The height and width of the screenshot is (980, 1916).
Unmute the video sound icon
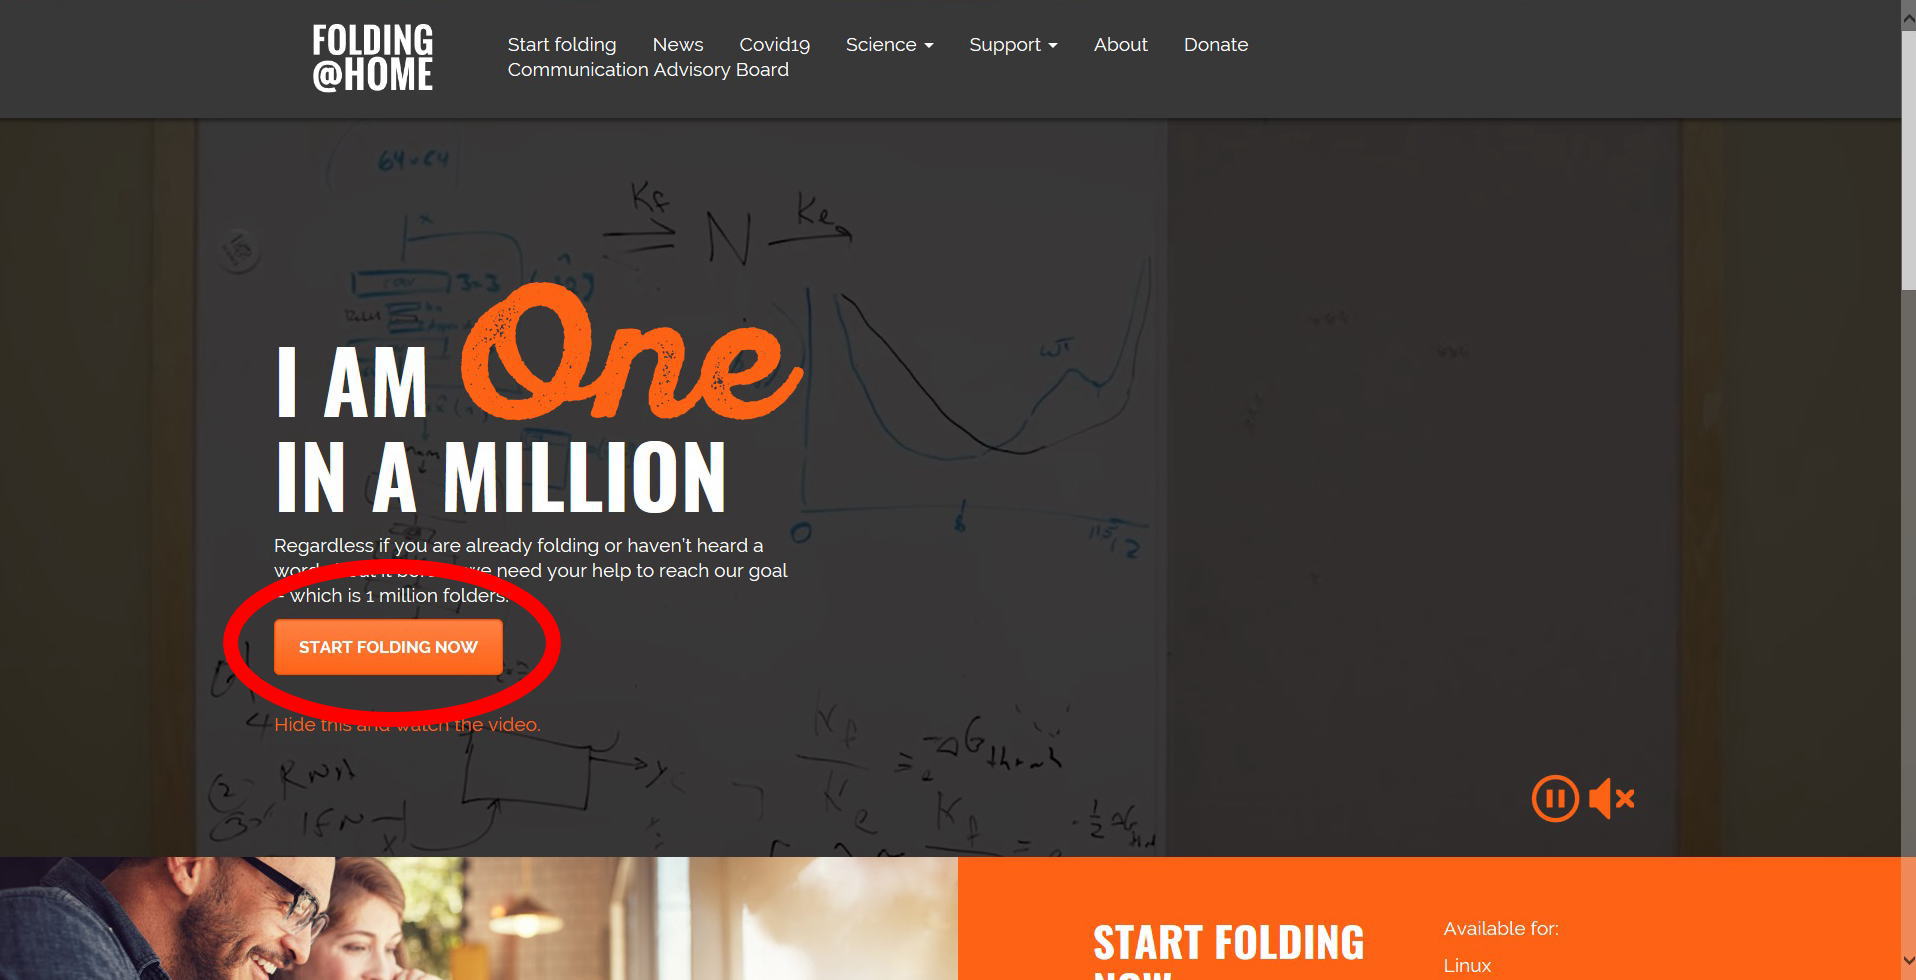click(1612, 799)
